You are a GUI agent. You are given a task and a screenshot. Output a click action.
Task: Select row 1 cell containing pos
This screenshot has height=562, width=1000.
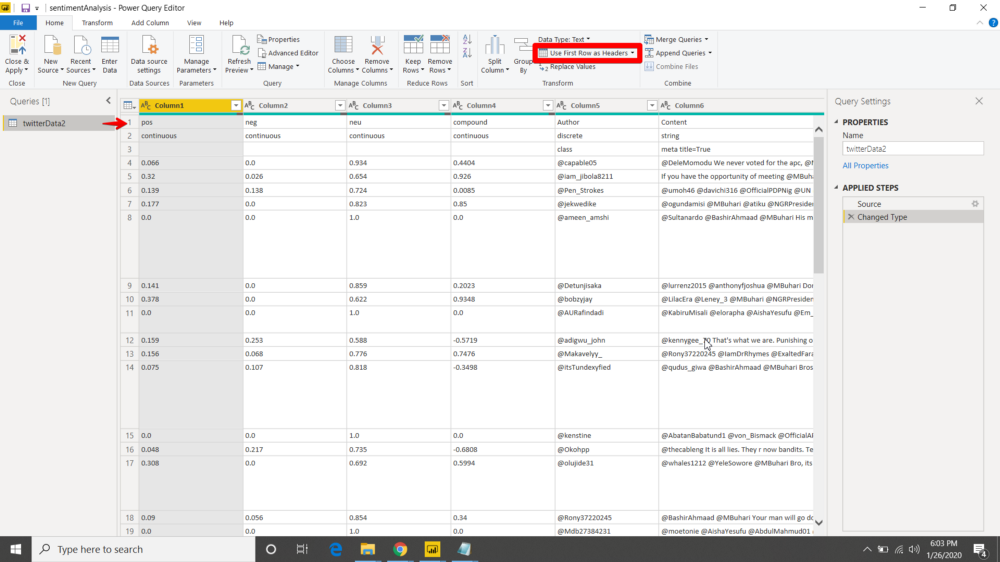tap(191, 122)
